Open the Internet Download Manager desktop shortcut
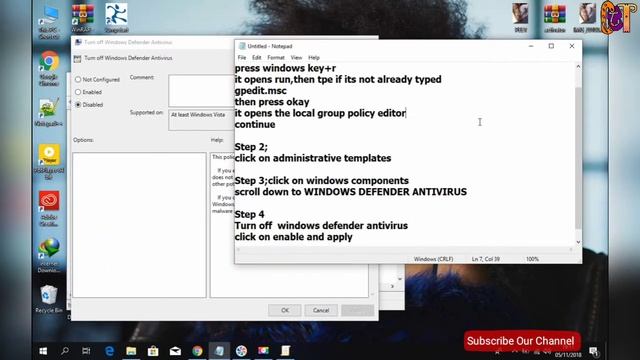Image resolution: width=640 pixels, height=360 pixels. click(x=49, y=256)
